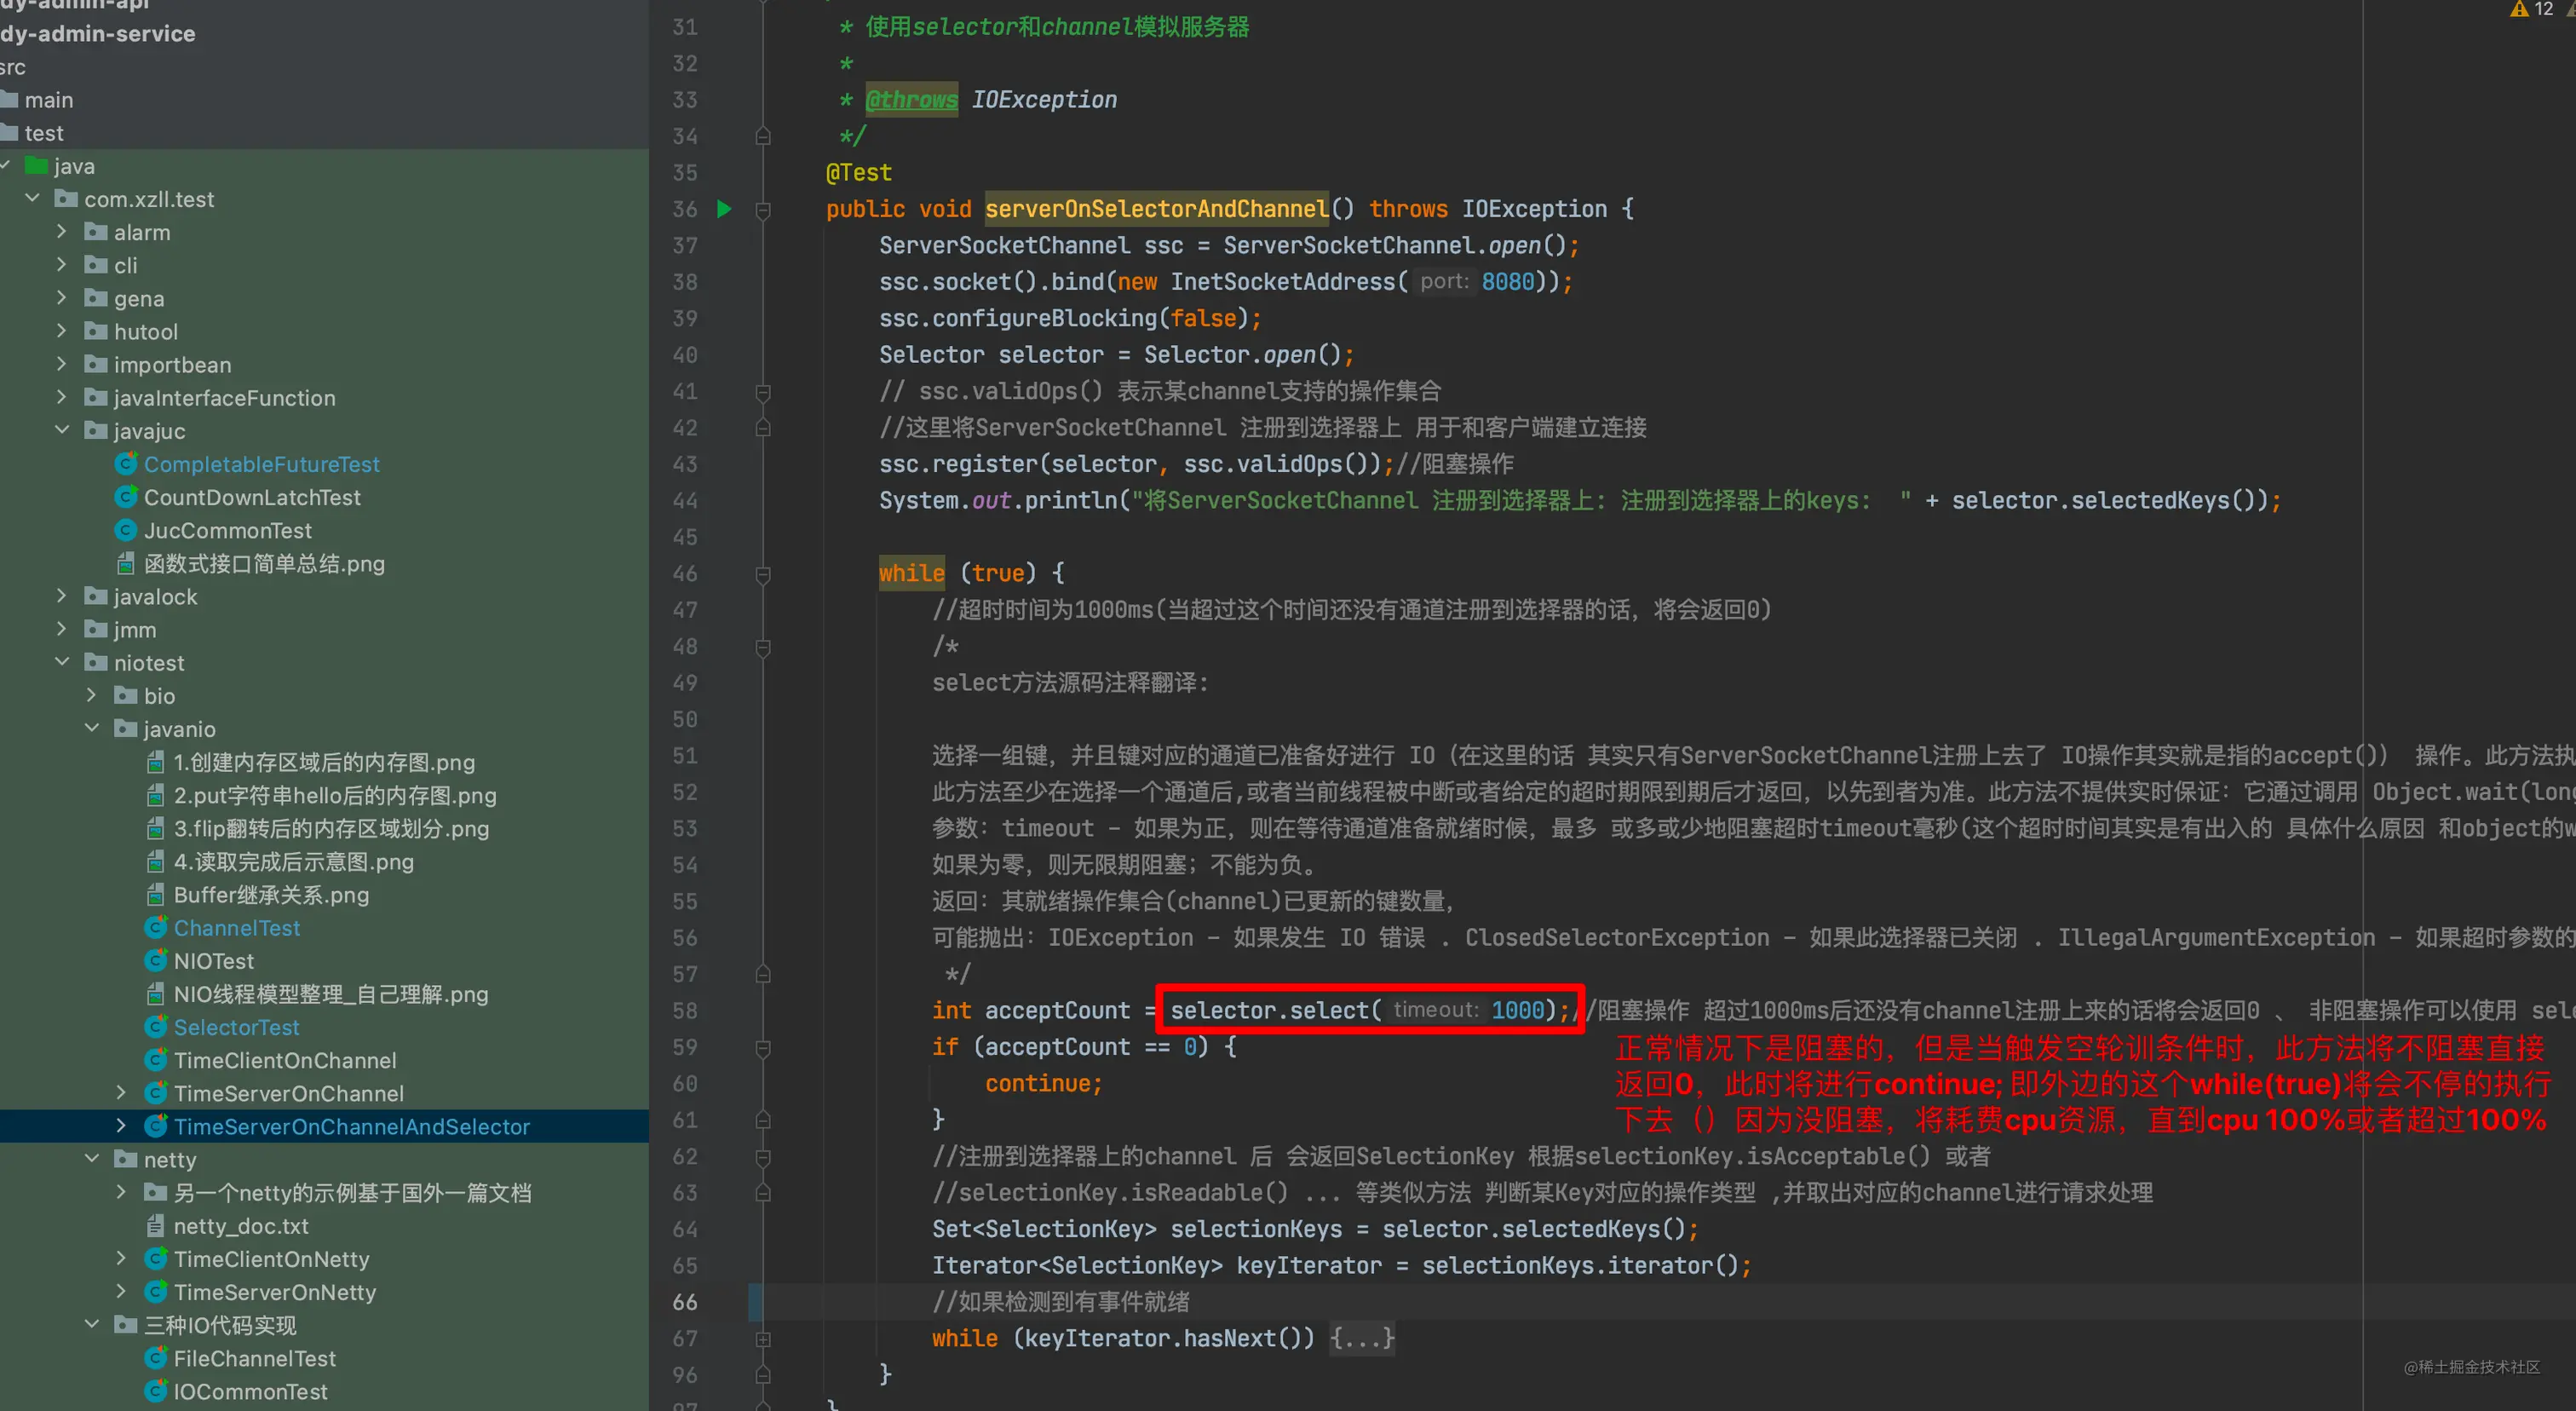2576x1411 pixels.
Task: Click the @Test annotation on line 35
Action: (x=858, y=172)
